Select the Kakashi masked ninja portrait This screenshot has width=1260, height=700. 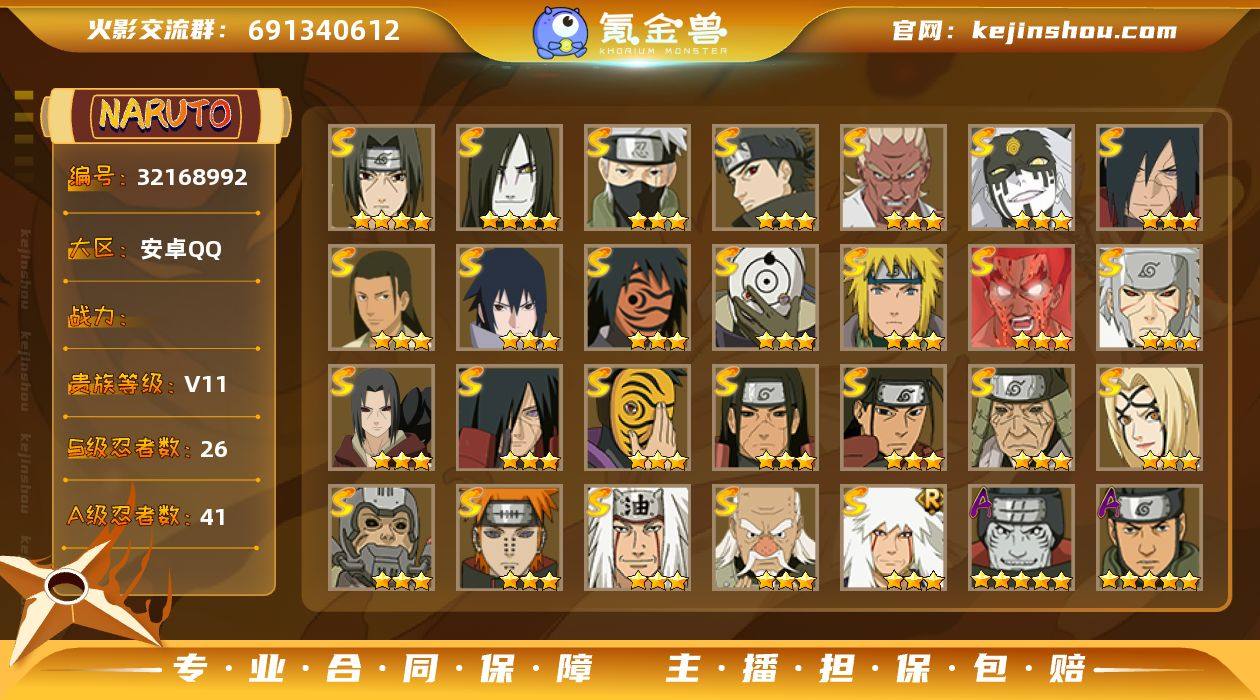click(637, 178)
